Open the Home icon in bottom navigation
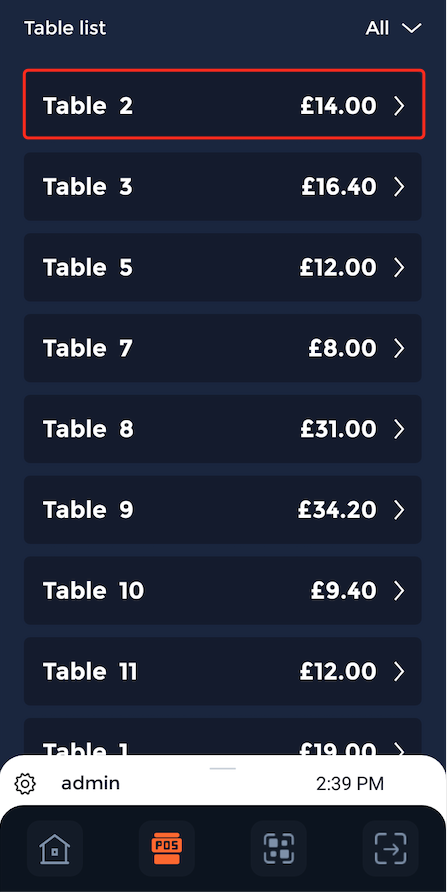447x892 pixels. [x=55, y=848]
